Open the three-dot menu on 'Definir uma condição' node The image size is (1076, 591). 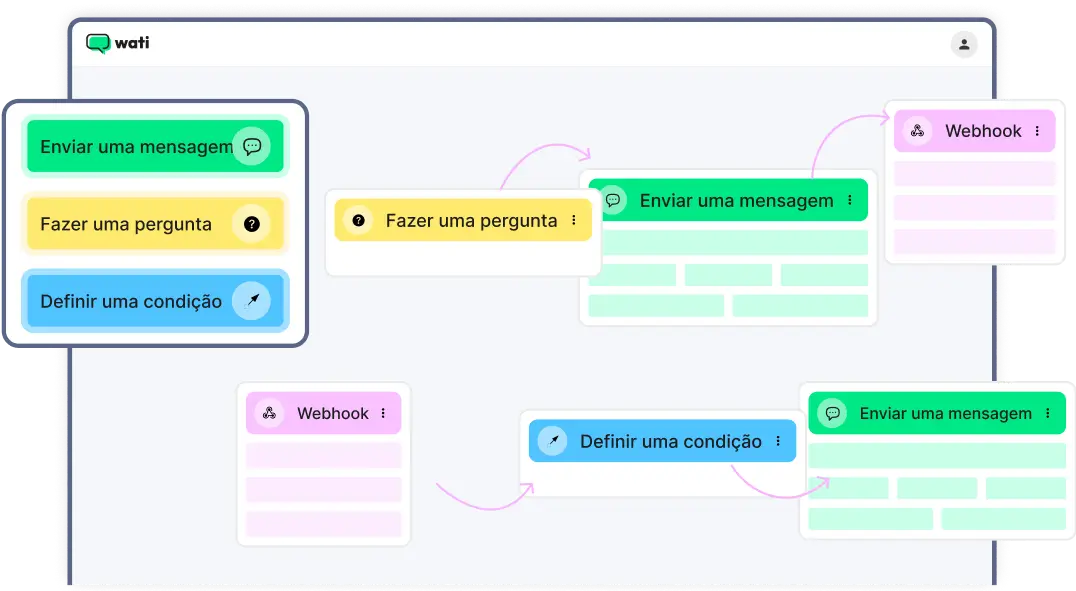click(x=780, y=441)
